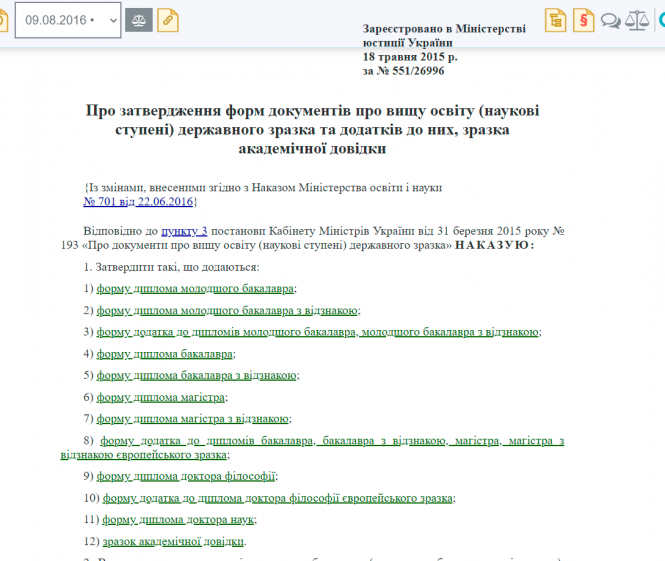
Task: Open 'форму диплома магістра' link
Action: tap(161, 397)
